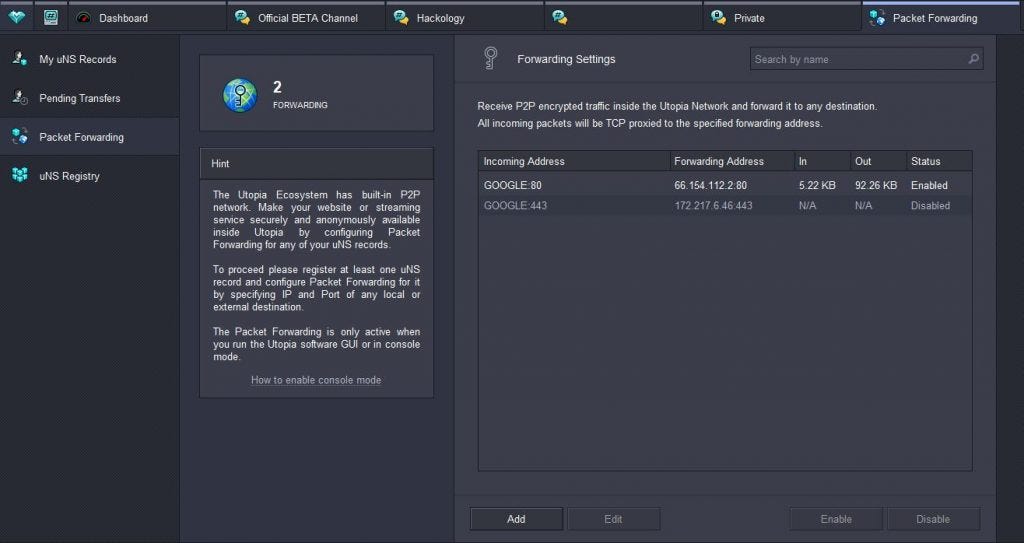Select Packet Forwarding in sidebar

click(89, 137)
